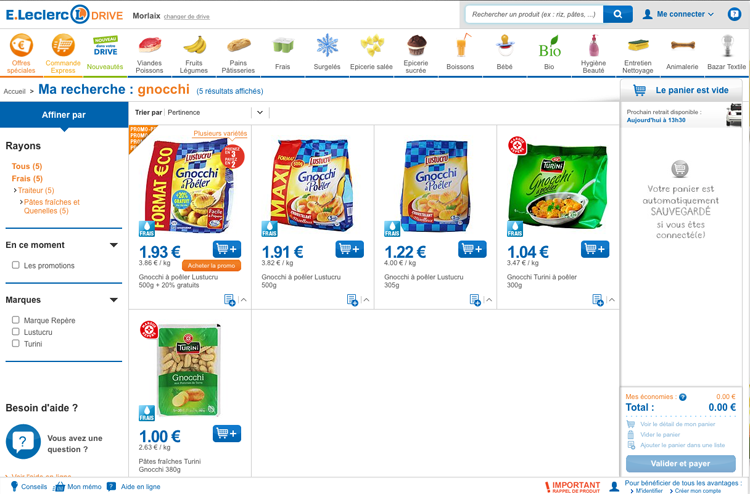Open the Boissons category tab

tap(460, 52)
